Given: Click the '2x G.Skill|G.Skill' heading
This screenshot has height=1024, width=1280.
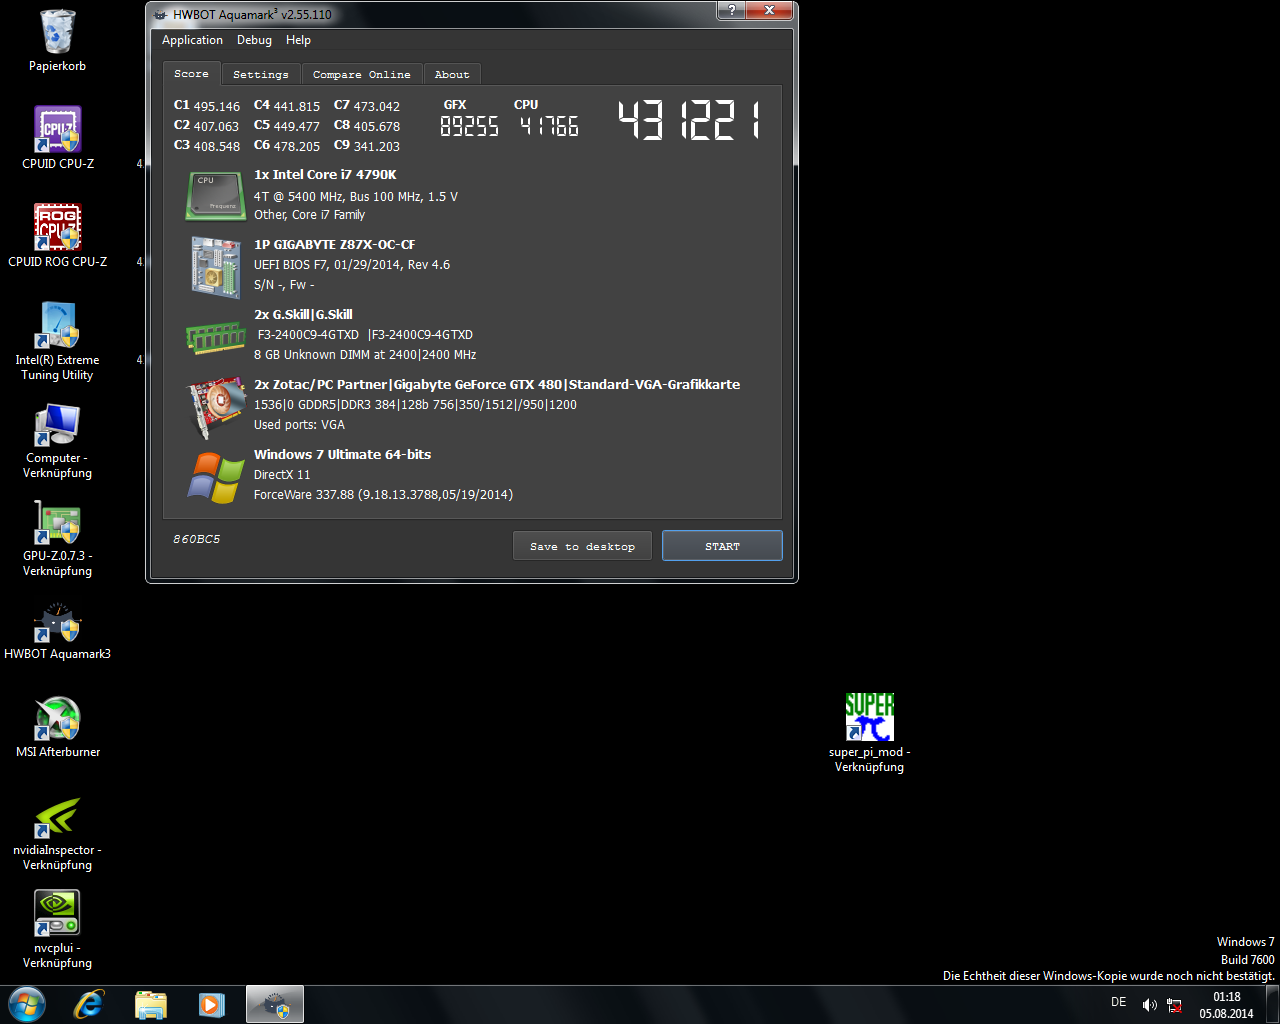Looking at the screenshot, I should click(x=303, y=314).
